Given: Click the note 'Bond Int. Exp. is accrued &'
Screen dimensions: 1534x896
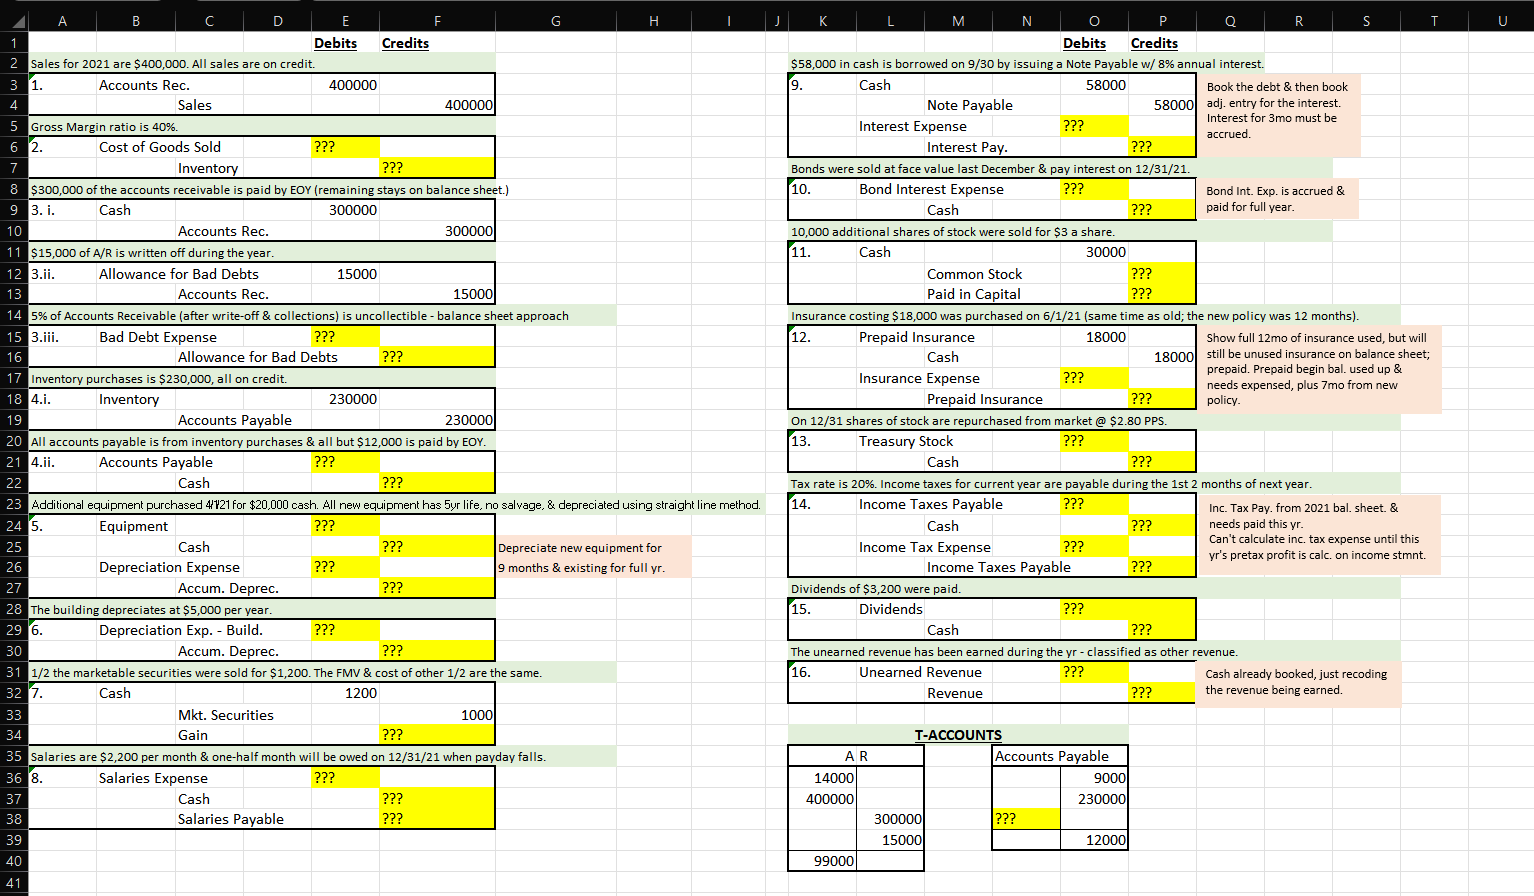Looking at the screenshot, I should pyautogui.click(x=1275, y=191).
